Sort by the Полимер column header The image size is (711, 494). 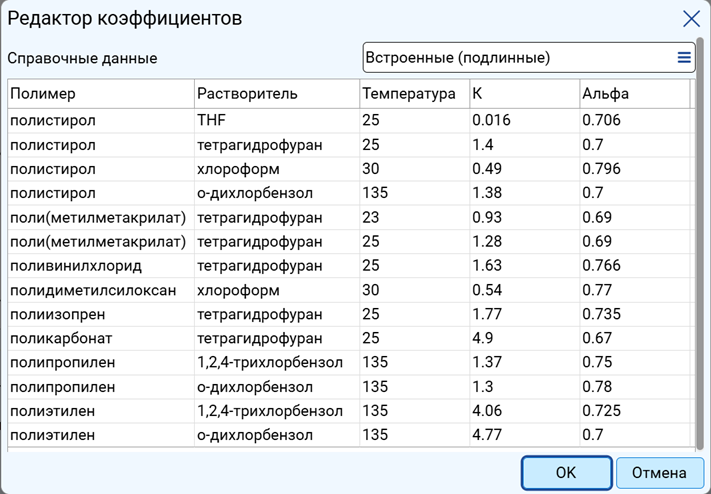[101, 94]
